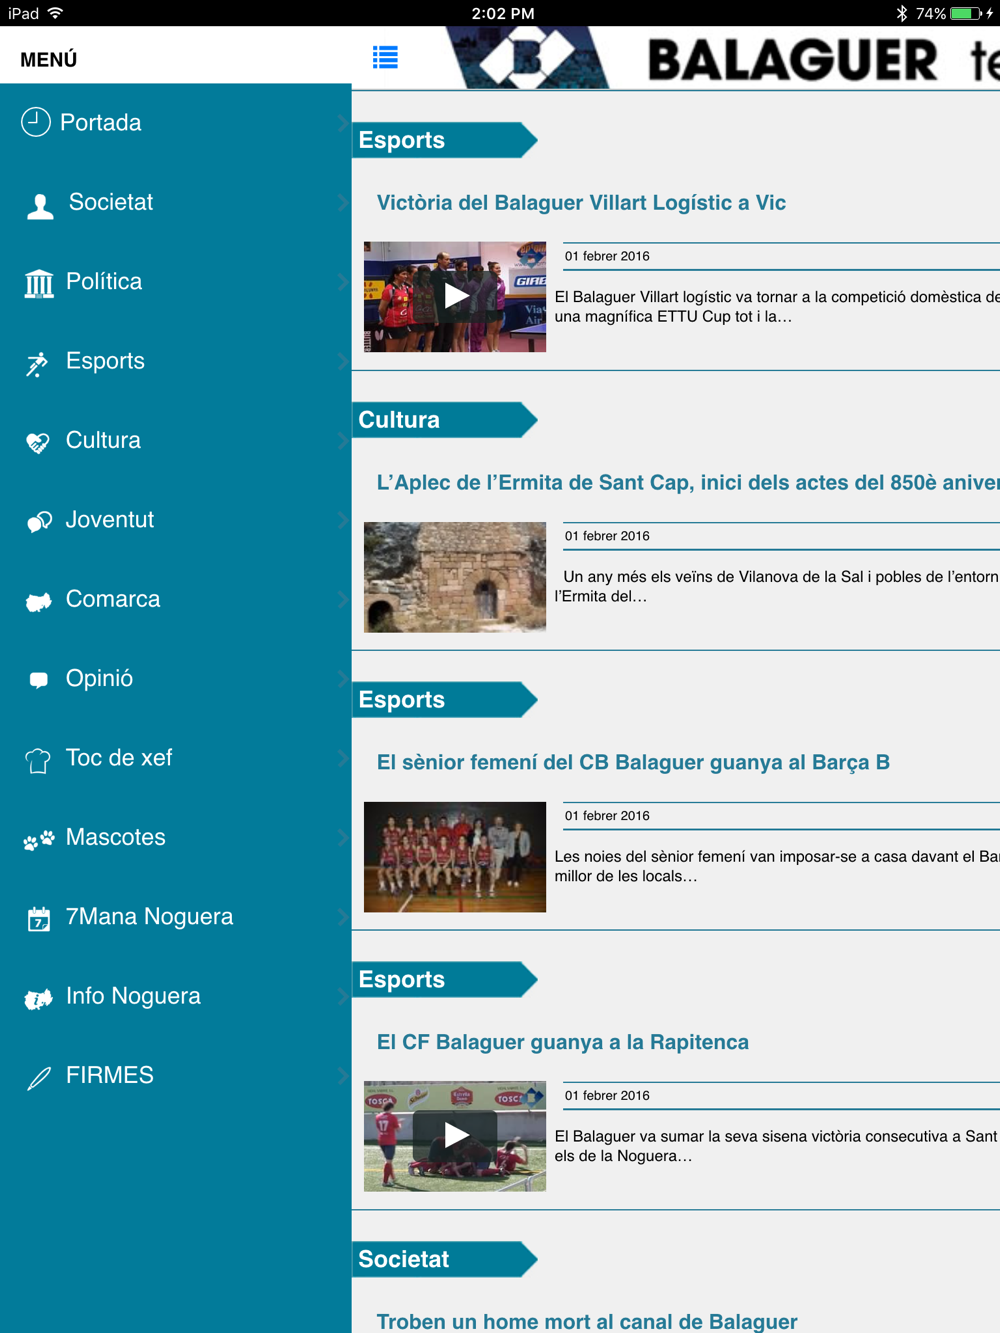1000x1333 pixels.
Task: Click the Societat category tag
Action: 444,1259
